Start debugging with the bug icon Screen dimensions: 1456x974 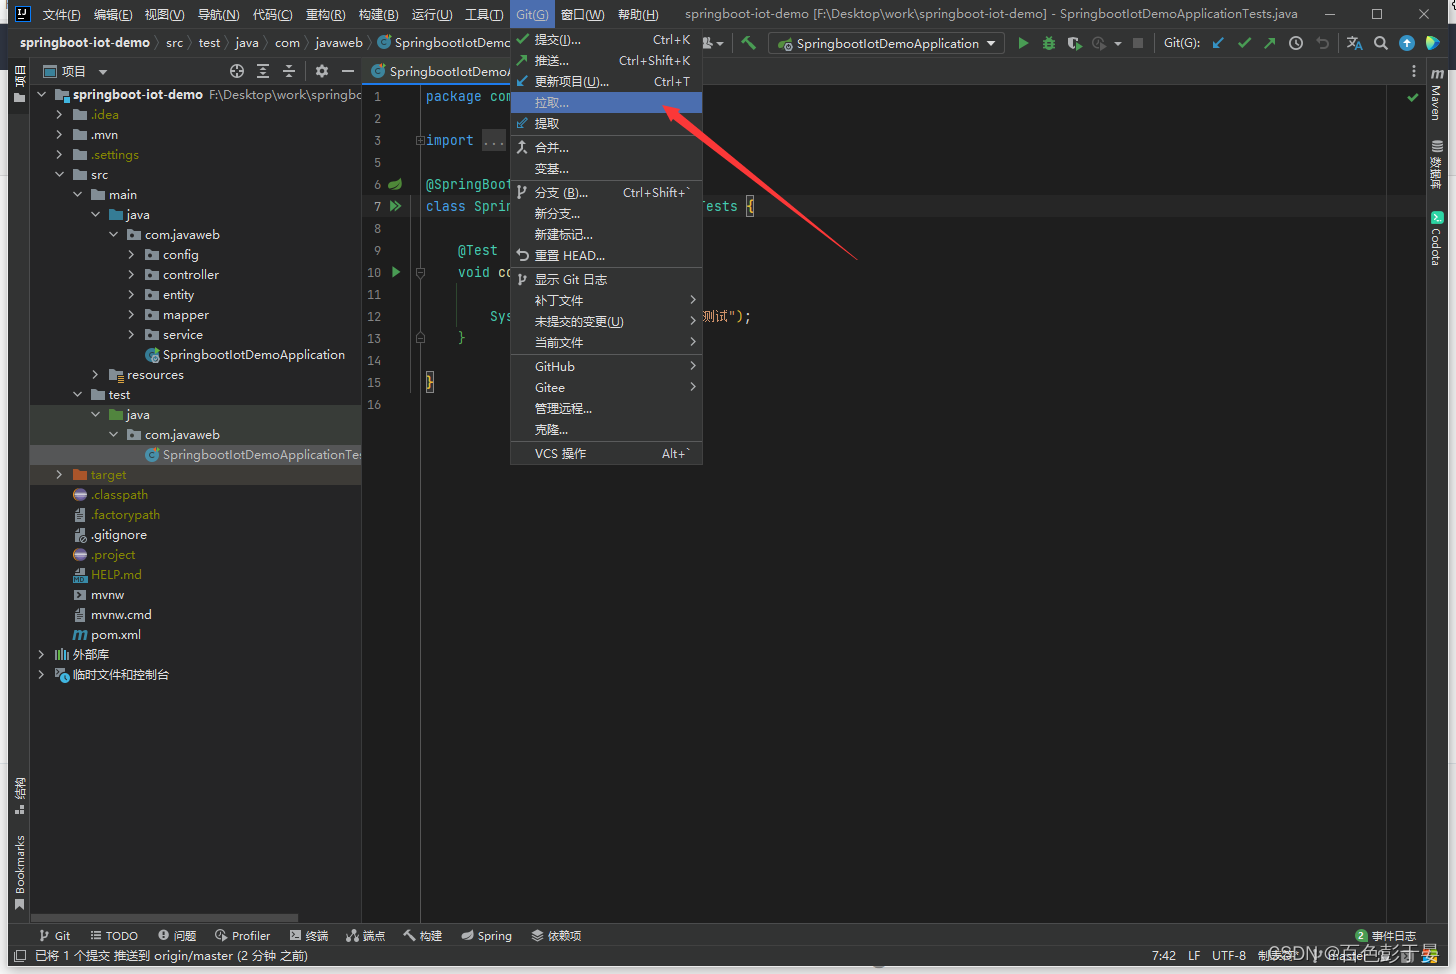coord(1048,43)
